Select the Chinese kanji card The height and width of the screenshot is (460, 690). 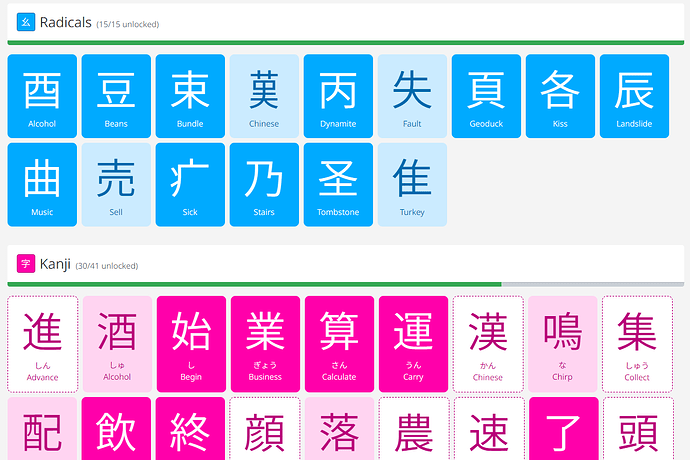click(x=488, y=344)
